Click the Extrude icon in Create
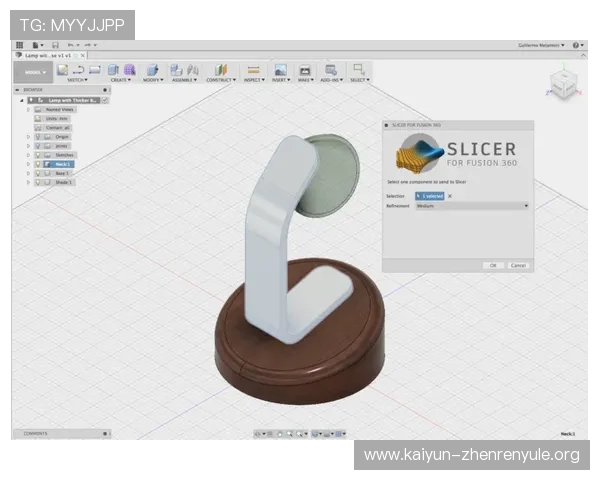 pos(113,70)
